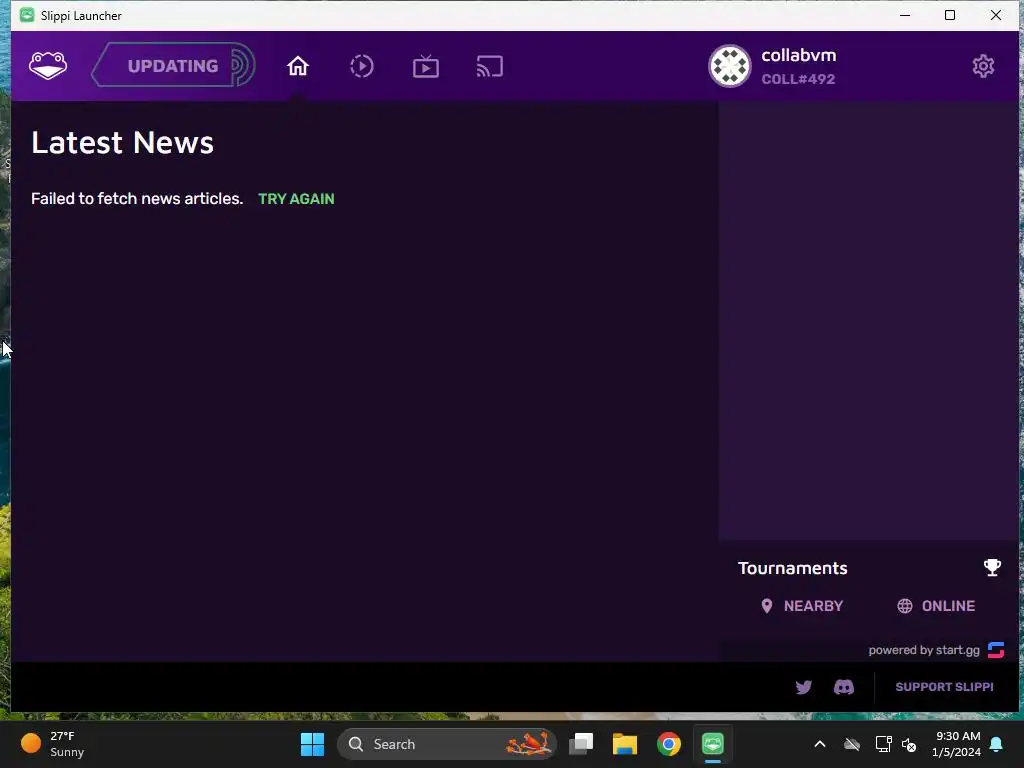Screen dimensions: 1024x768
Task: Open the Spectate tab icon
Action: [426, 66]
